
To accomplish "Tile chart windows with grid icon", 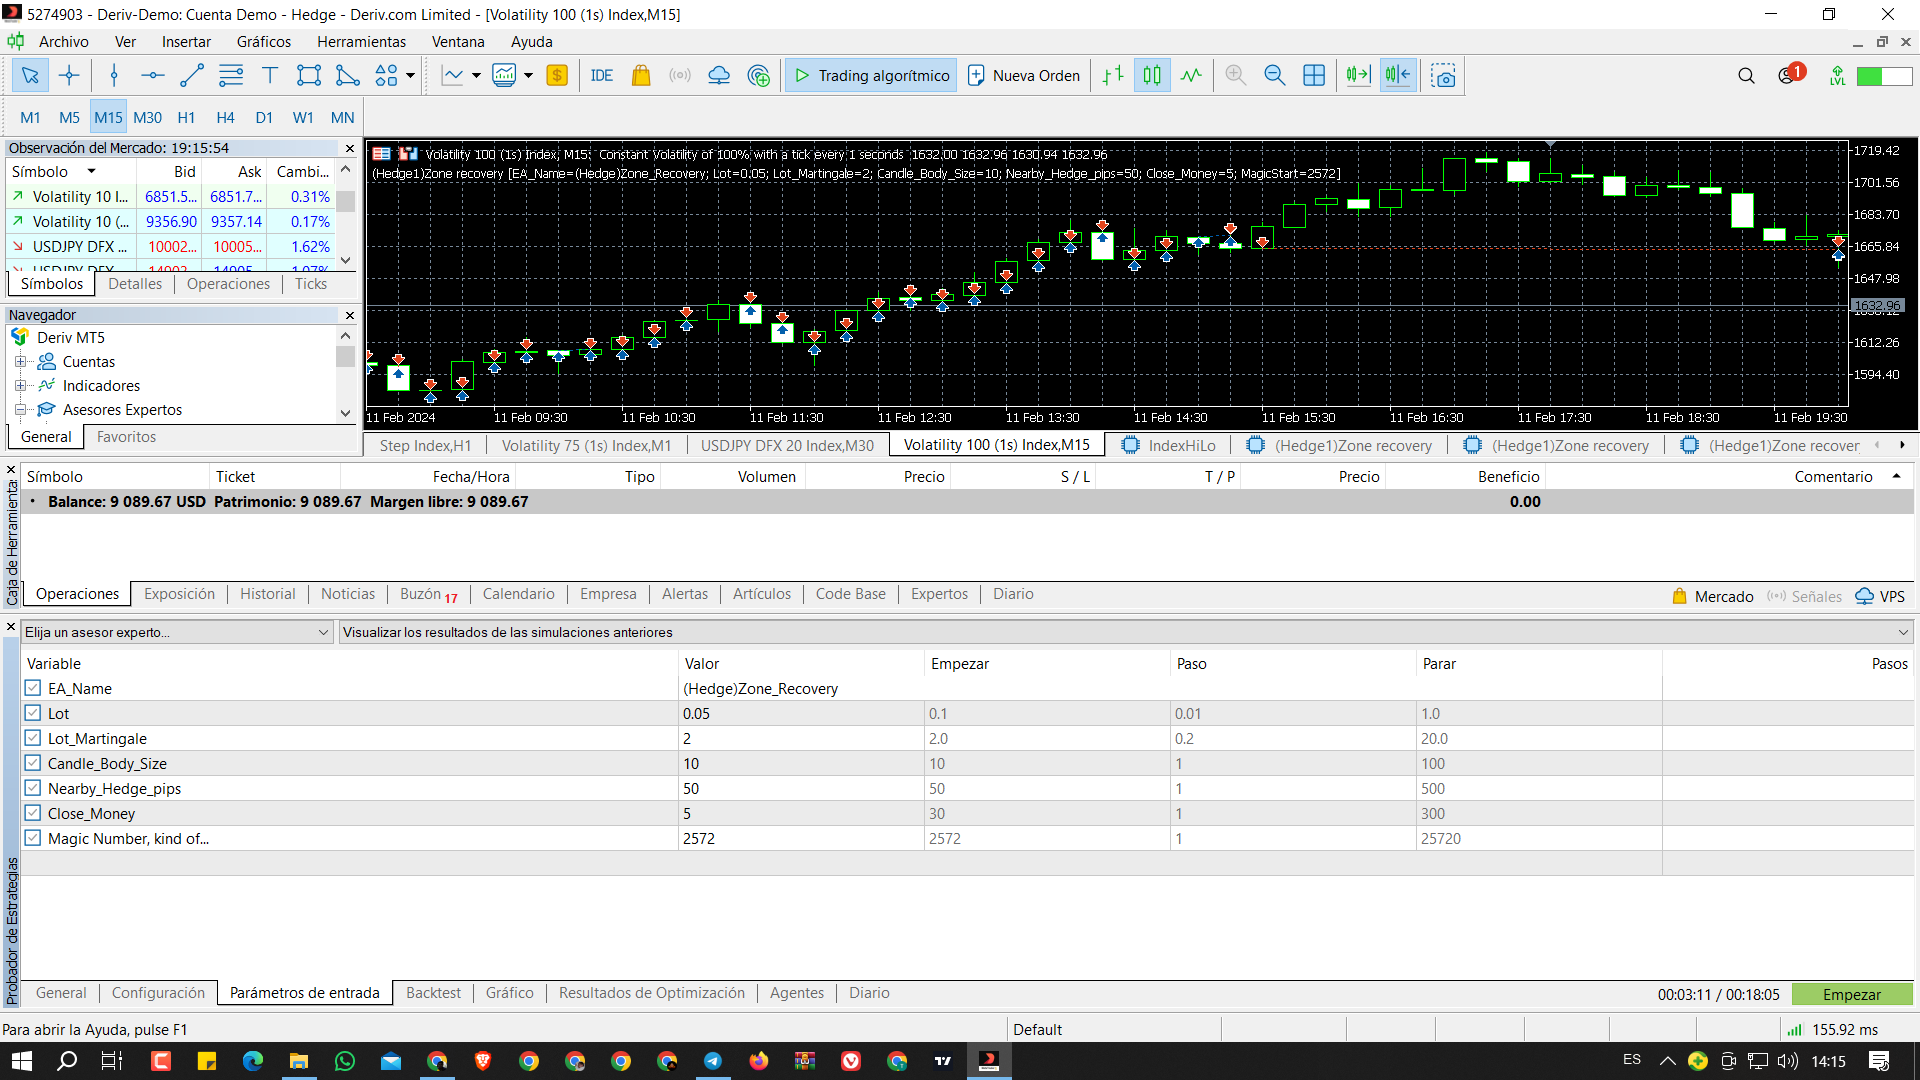I will 1314,75.
